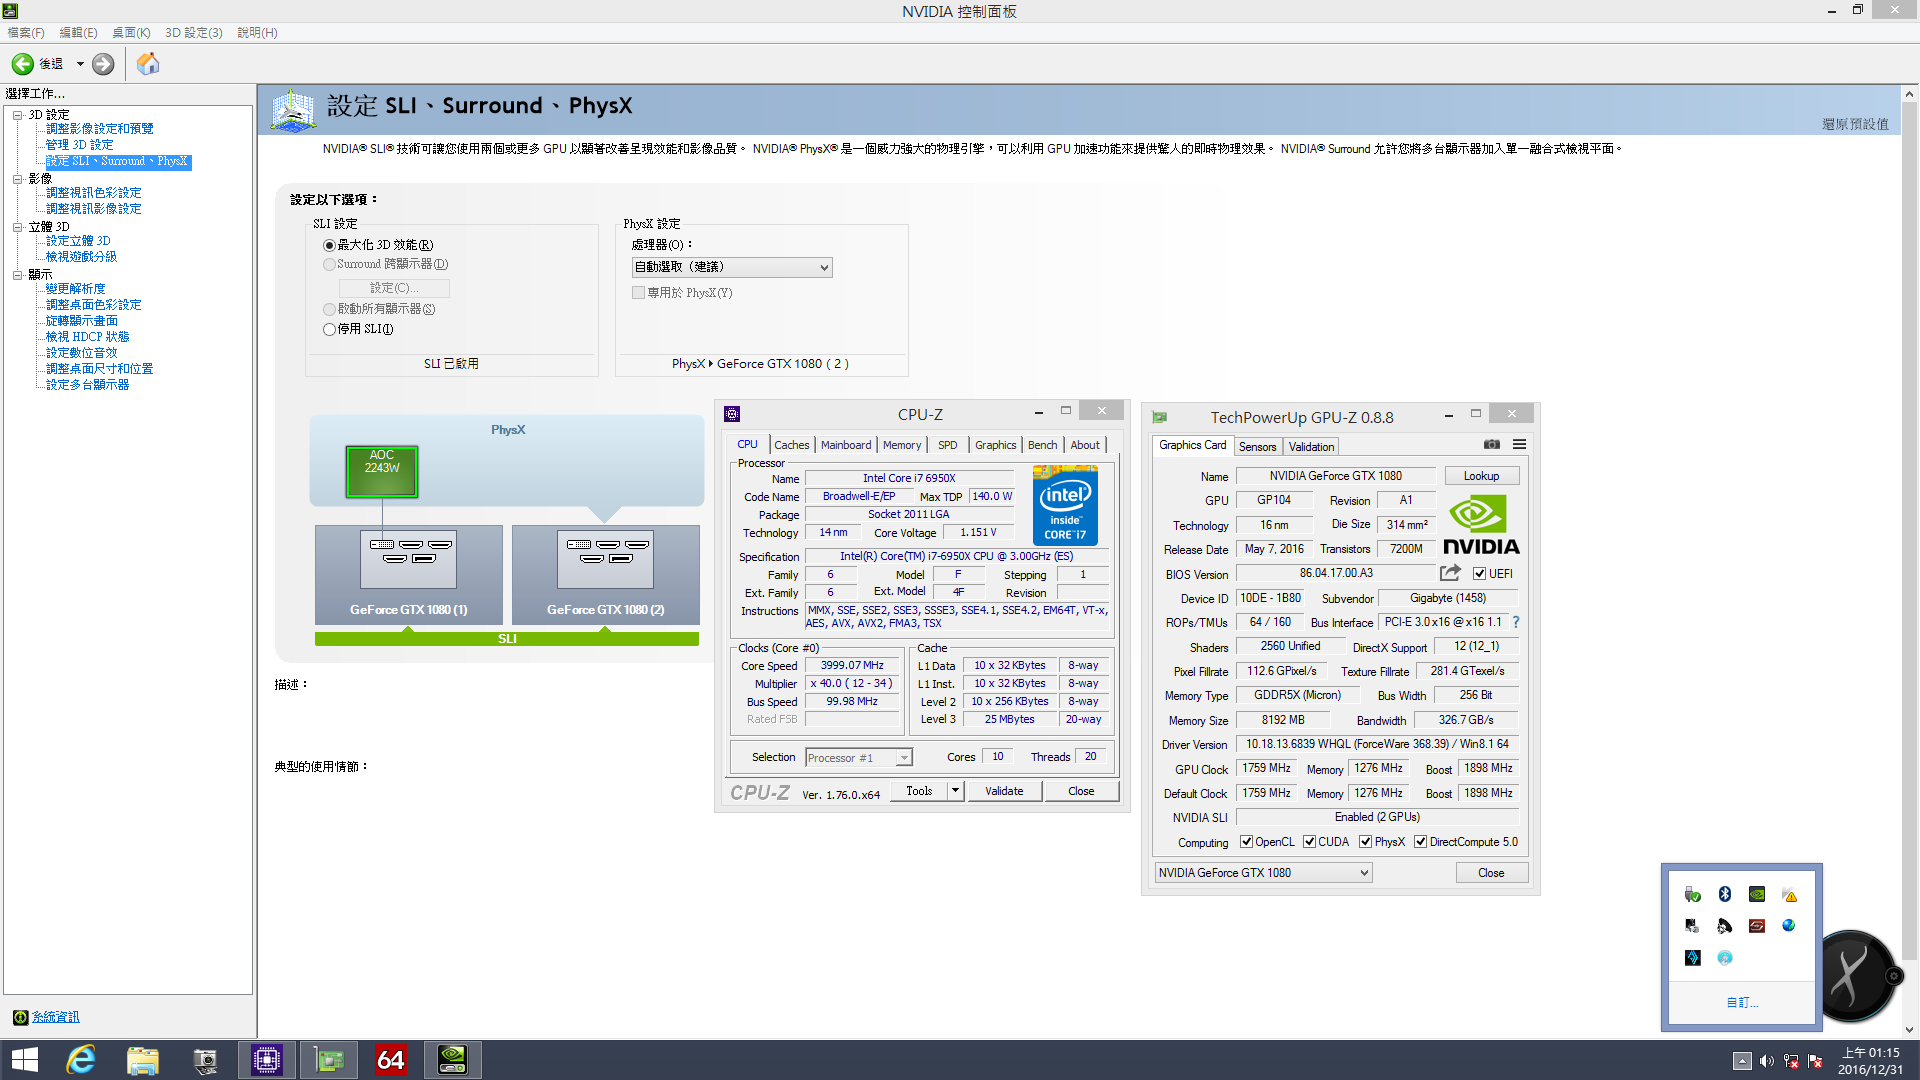
Task: Click 自訂... link in tray popup
Action: click(1742, 1002)
